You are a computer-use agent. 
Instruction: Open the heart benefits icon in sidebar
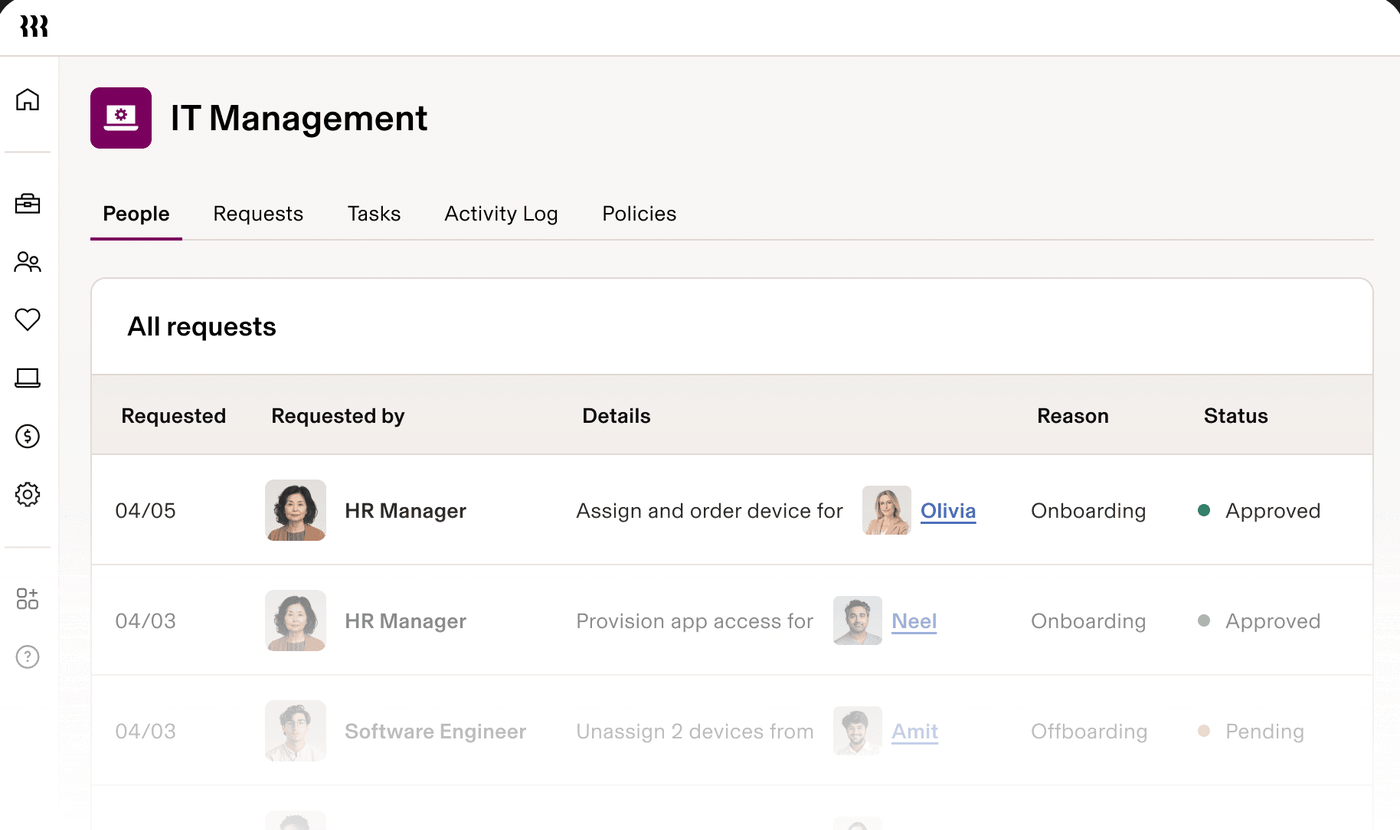click(28, 320)
